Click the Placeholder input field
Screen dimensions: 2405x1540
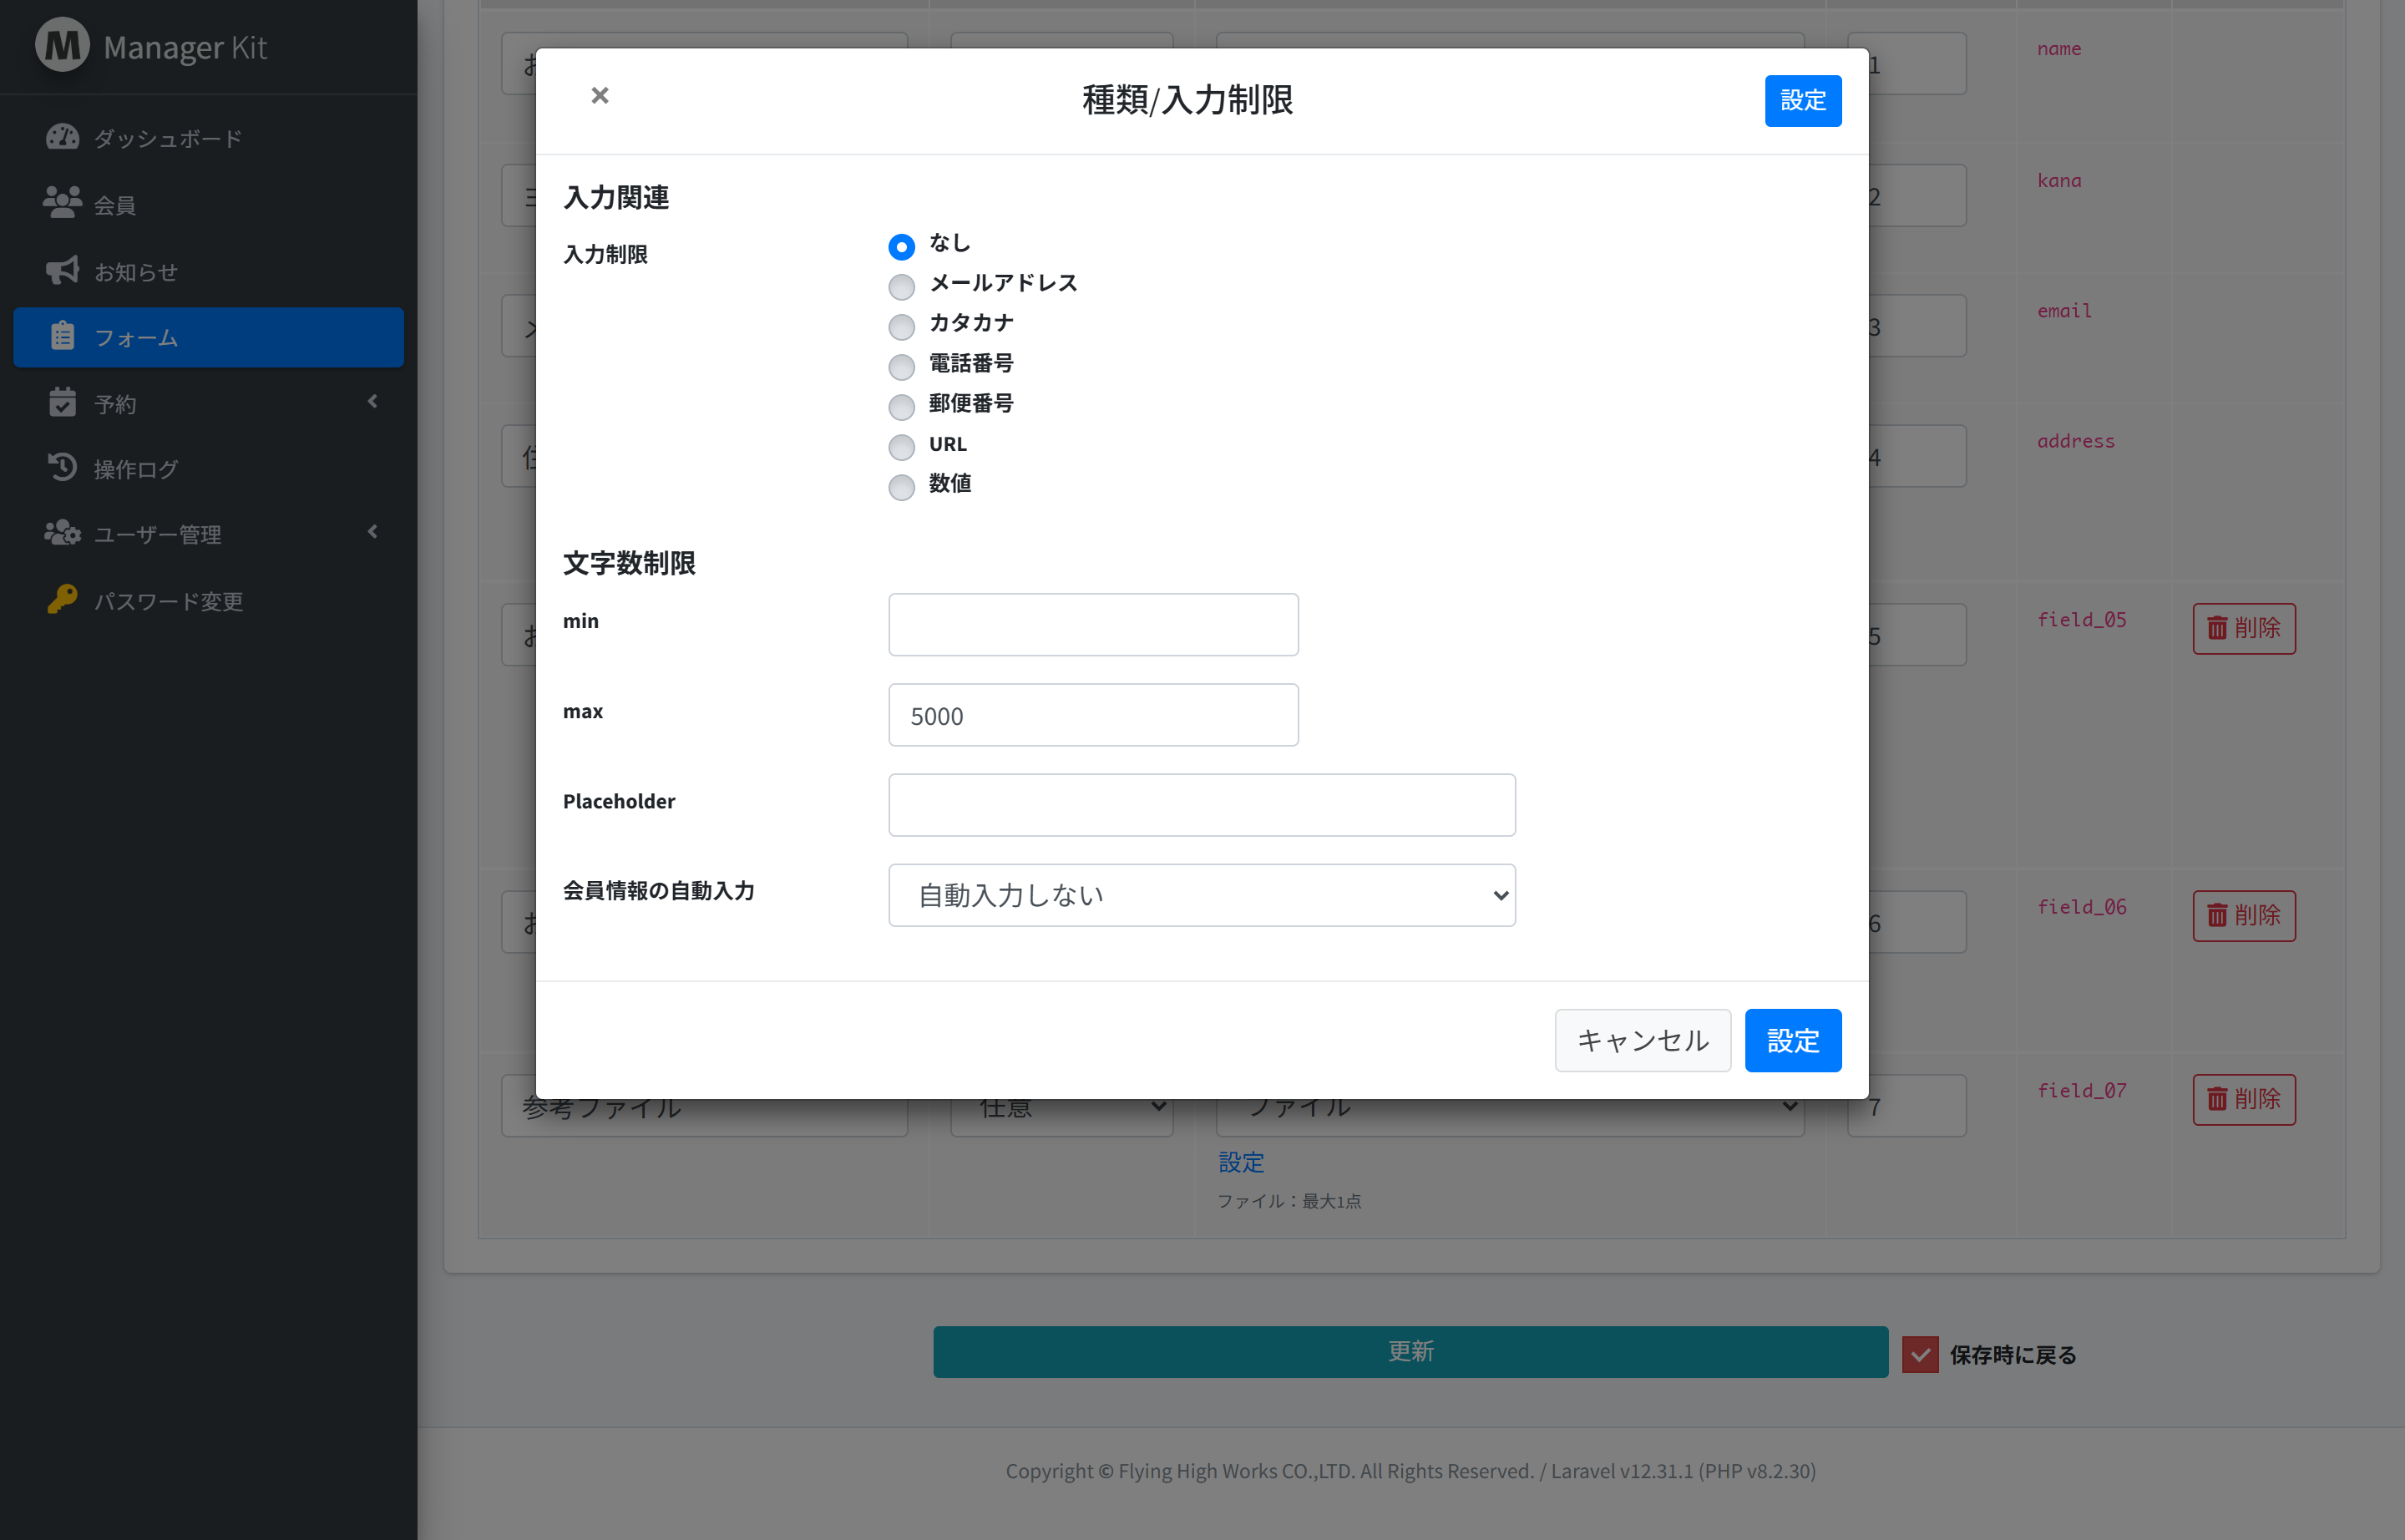coord(1201,805)
